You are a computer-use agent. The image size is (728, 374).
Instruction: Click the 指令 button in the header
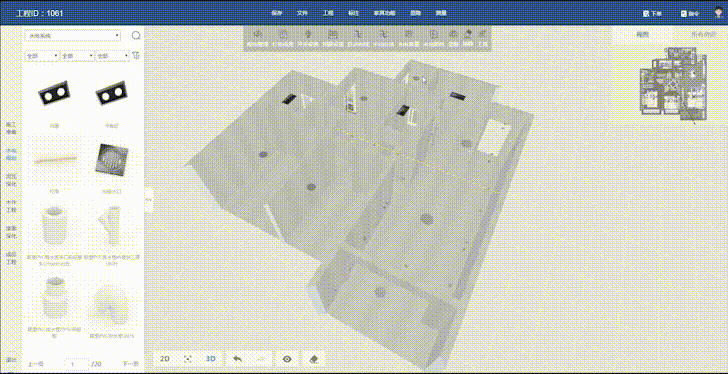tap(690, 14)
